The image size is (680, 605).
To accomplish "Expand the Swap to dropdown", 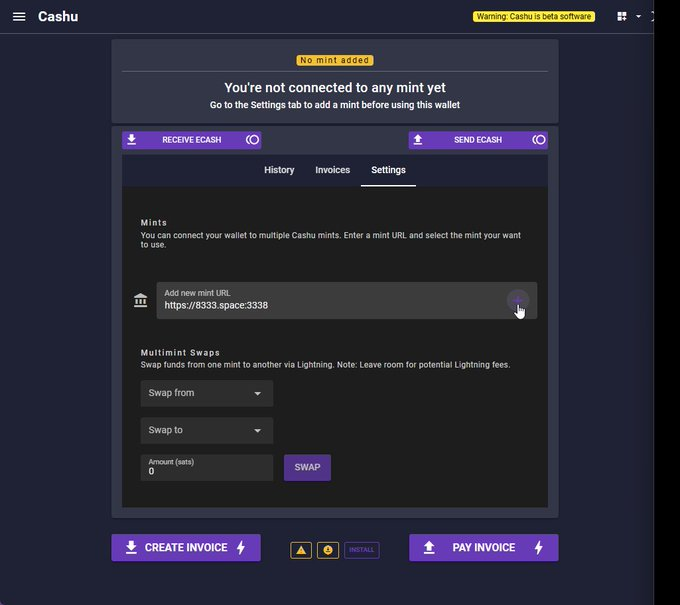I will (206, 430).
